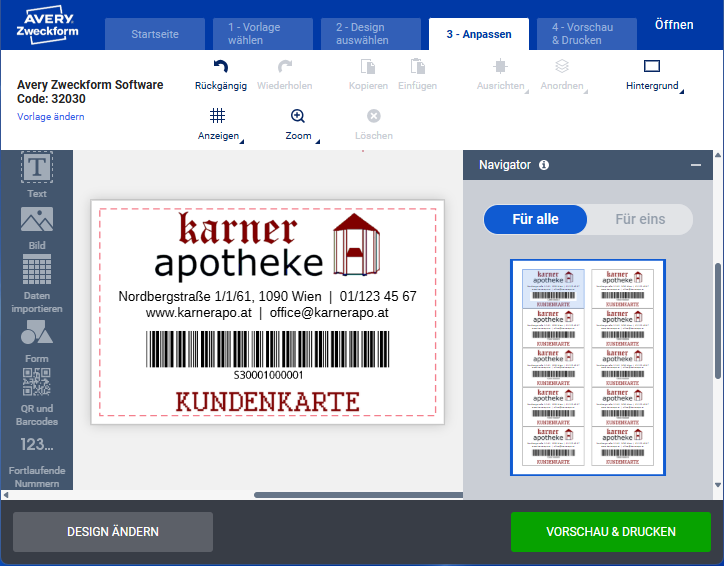Image resolution: width=724 pixels, height=566 pixels.
Task: Switch Navigator to Für alle
Action: (x=535, y=219)
